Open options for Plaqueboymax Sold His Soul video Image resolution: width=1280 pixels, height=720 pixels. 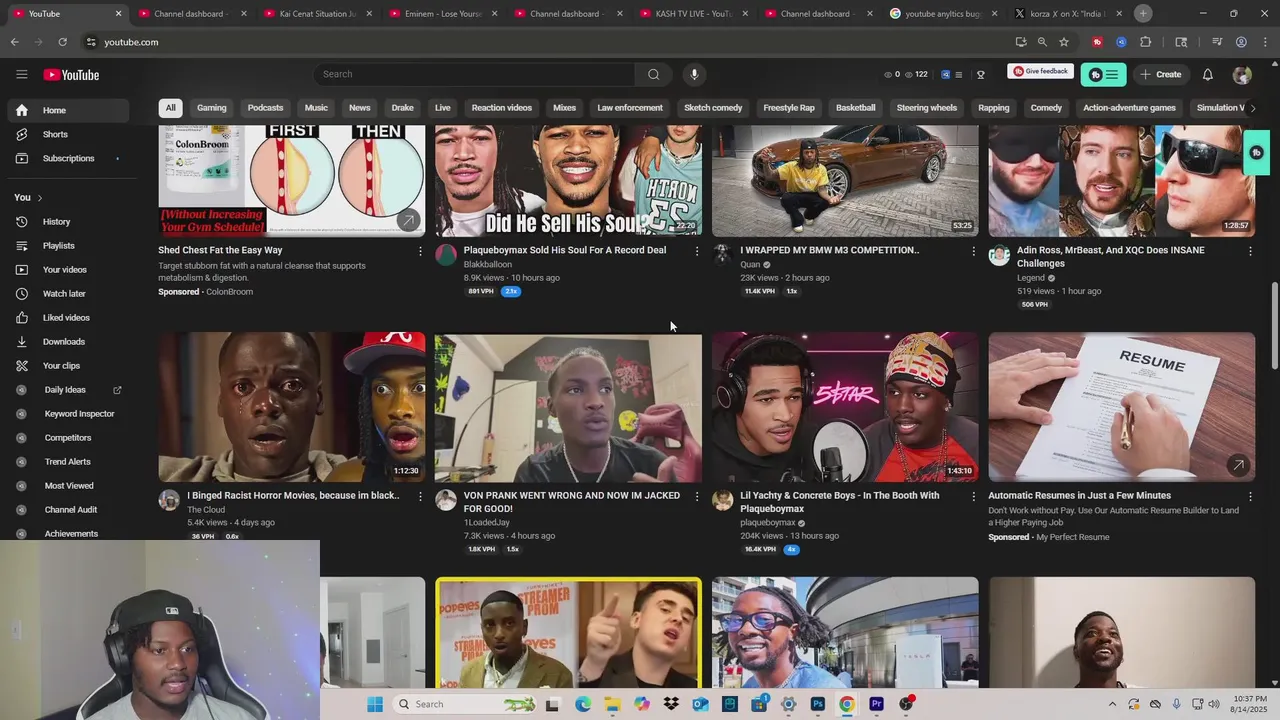pos(697,251)
